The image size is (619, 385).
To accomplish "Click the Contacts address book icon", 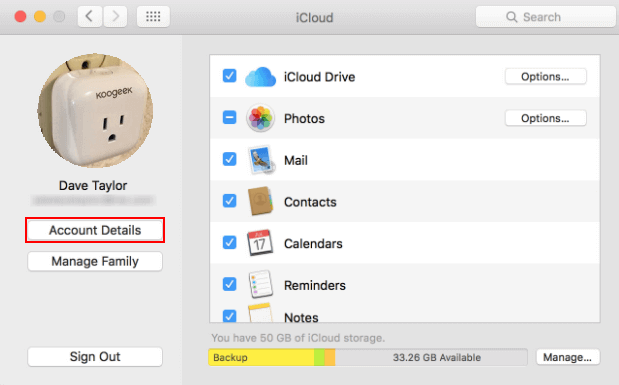I will [x=260, y=201].
